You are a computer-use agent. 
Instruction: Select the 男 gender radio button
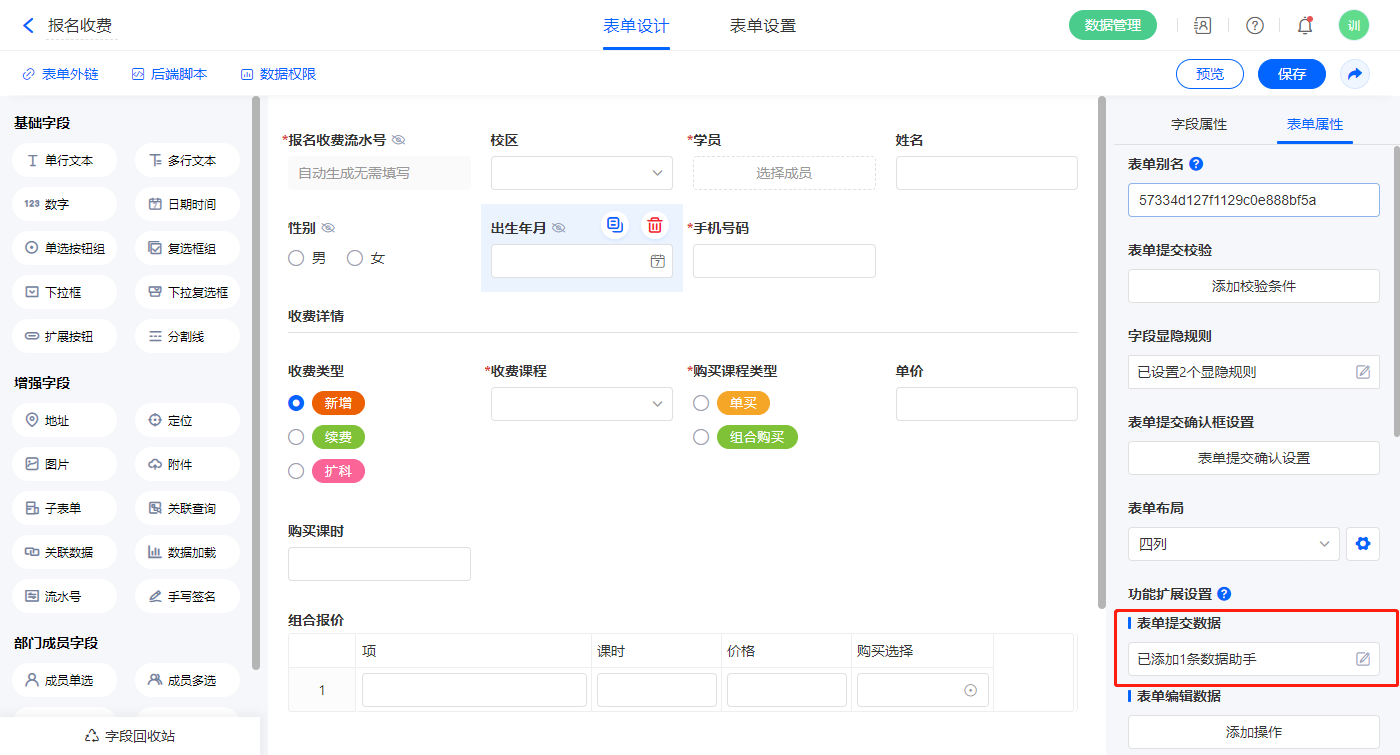(296, 258)
